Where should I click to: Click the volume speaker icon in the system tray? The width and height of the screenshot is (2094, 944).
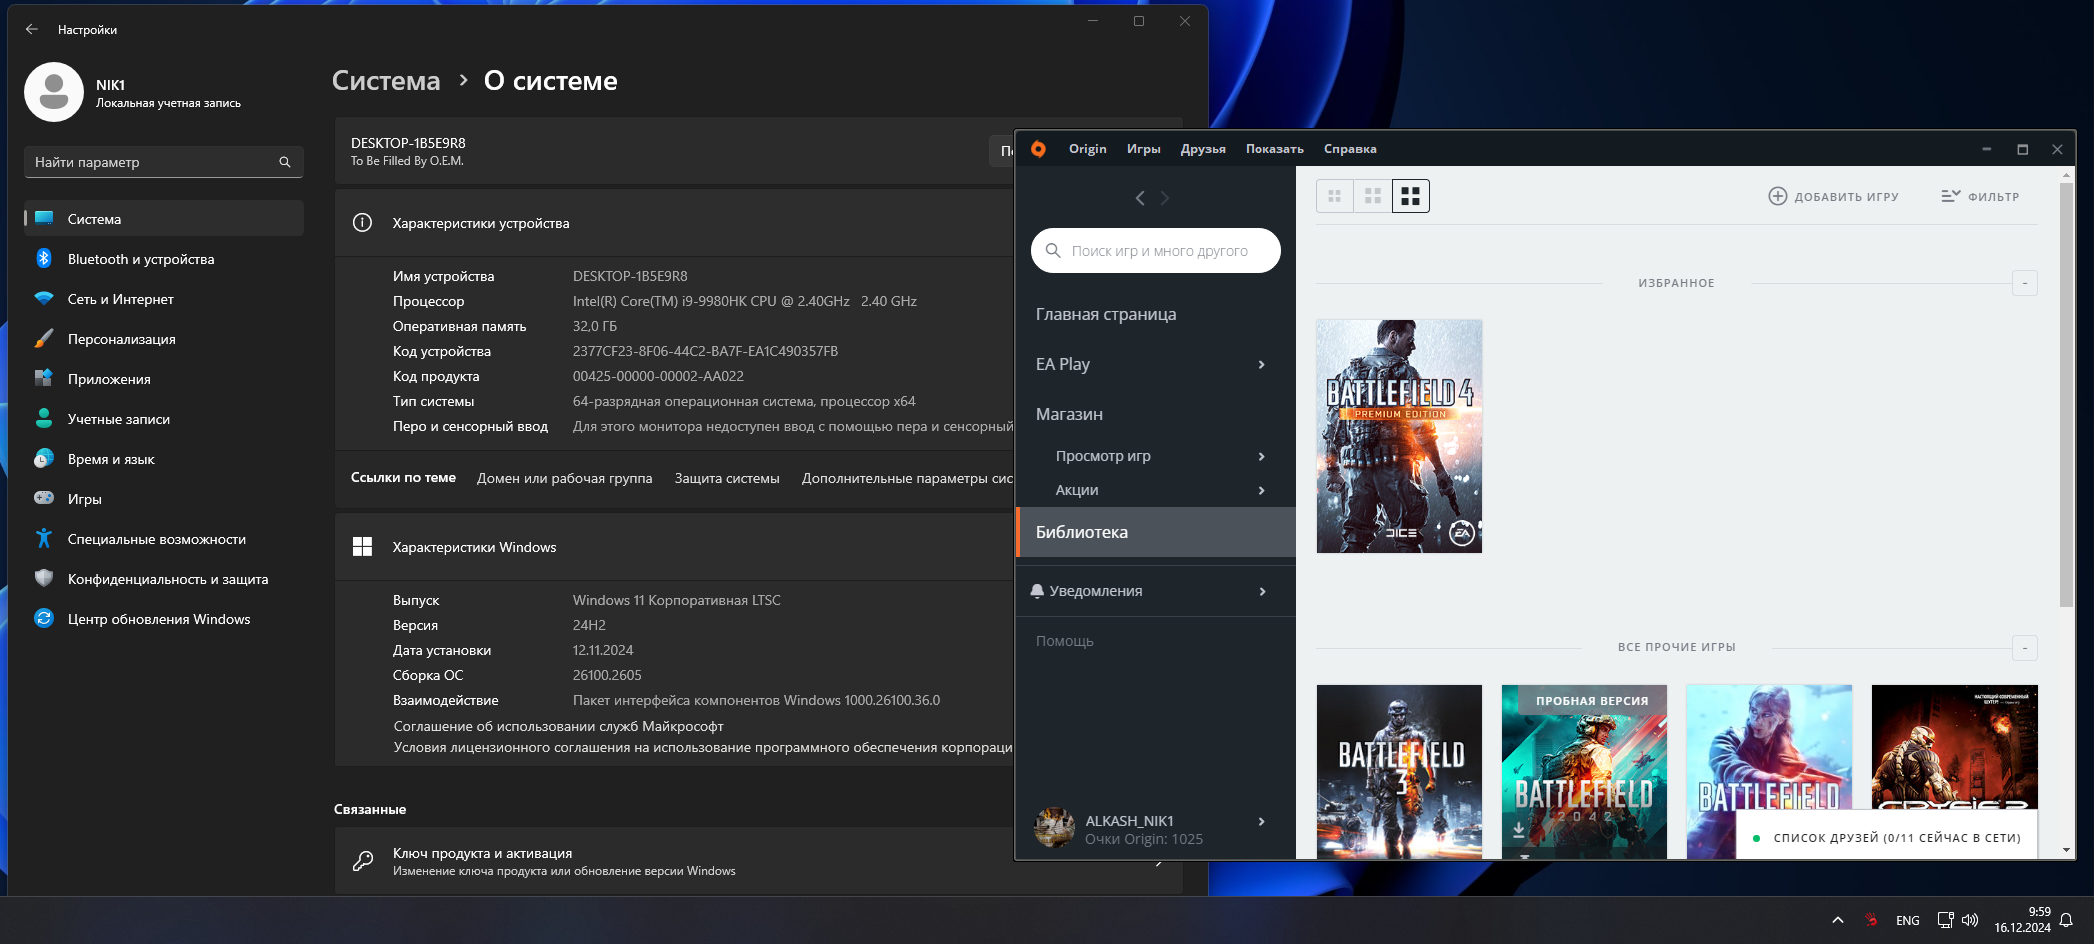1970,920
